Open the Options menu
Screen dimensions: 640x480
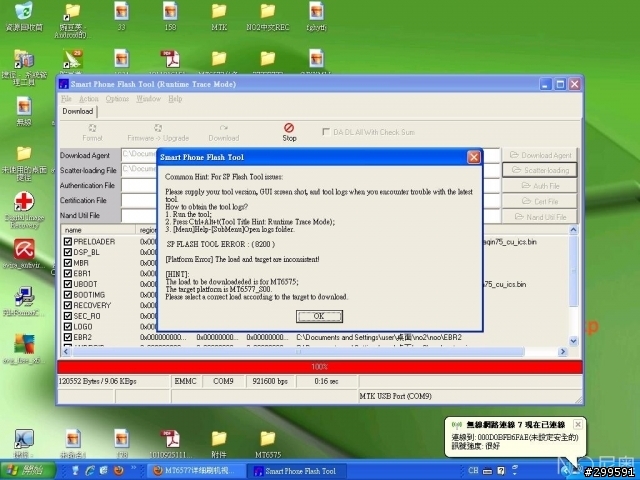click(117, 99)
